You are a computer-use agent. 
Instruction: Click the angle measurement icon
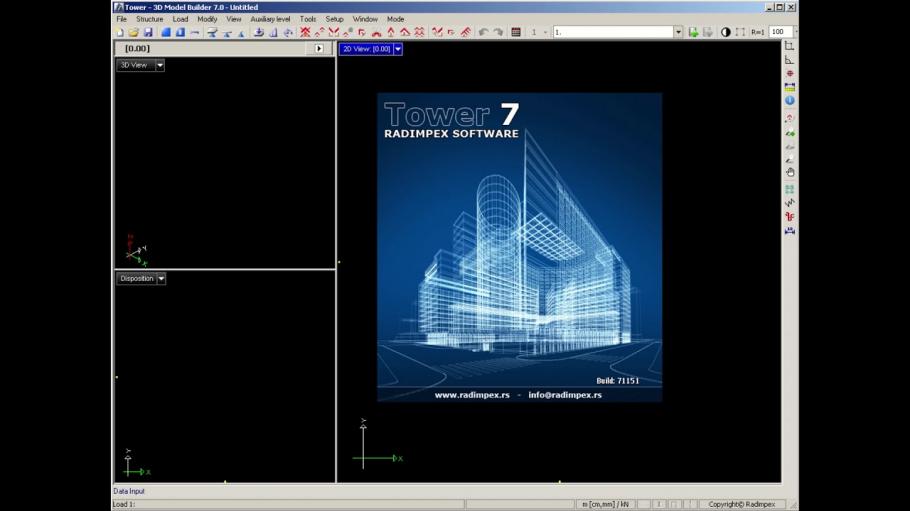[790, 60]
